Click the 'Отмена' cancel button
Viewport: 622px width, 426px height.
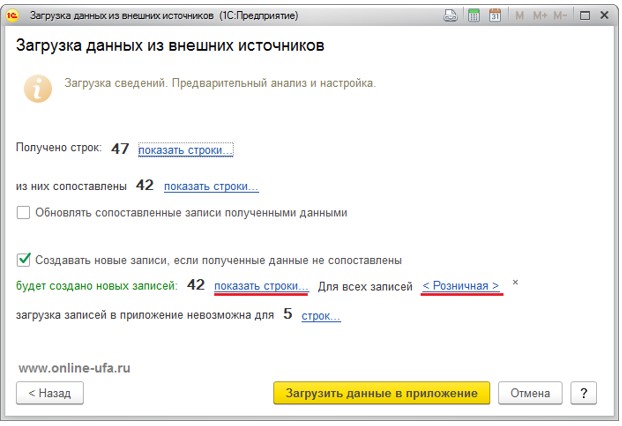[529, 393]
